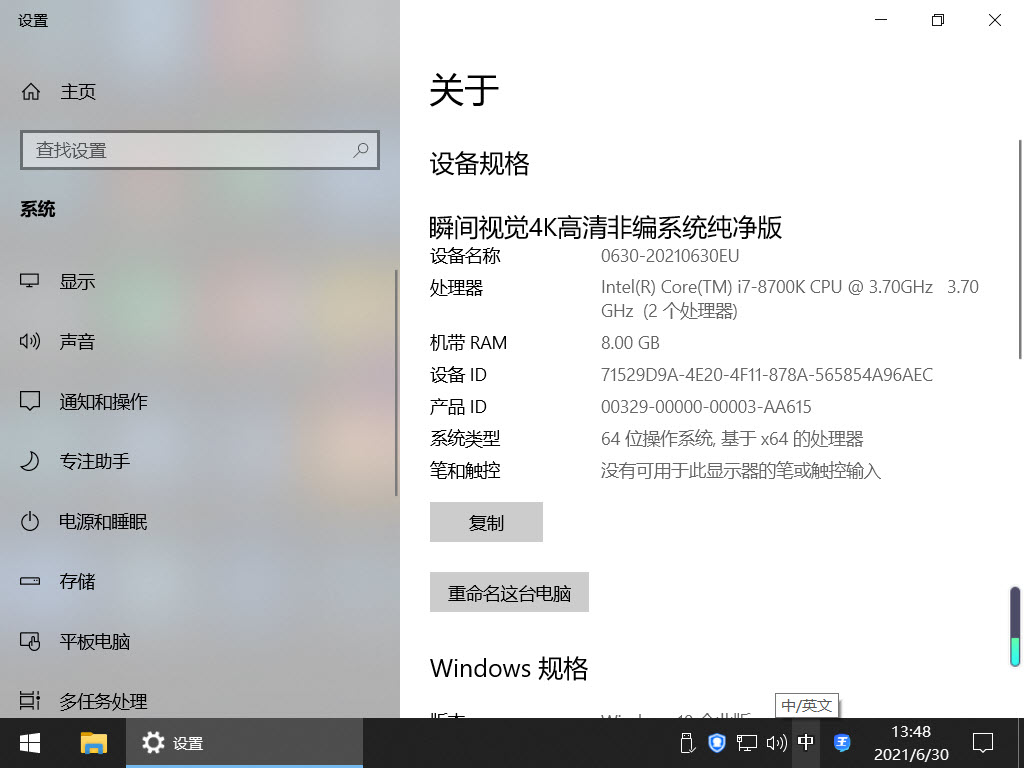Click the search magnifier in 查找设置 box

360,150
